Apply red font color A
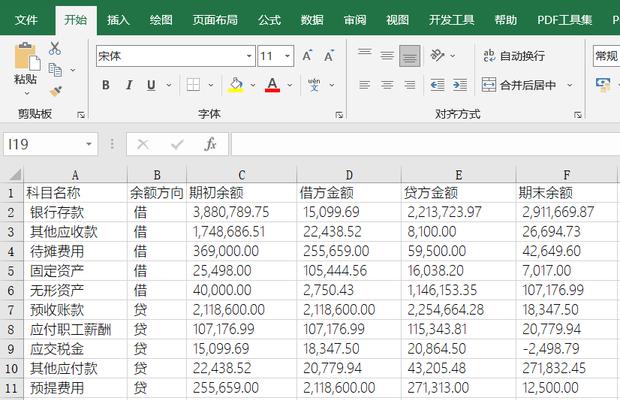Viewport: 620px width, 400px height. coord(272,85)
